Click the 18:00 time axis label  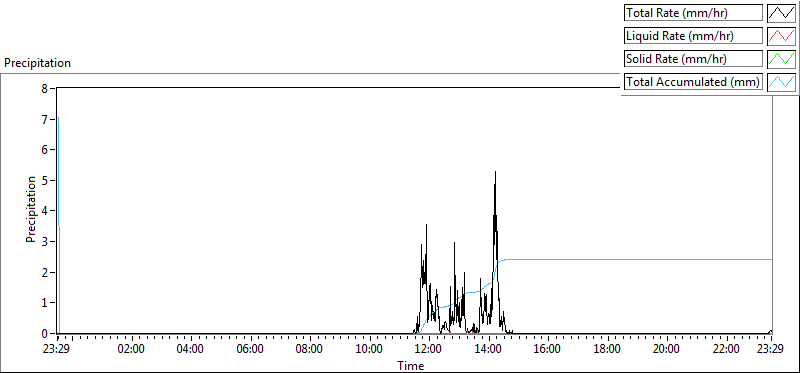(x=608, y=350)
